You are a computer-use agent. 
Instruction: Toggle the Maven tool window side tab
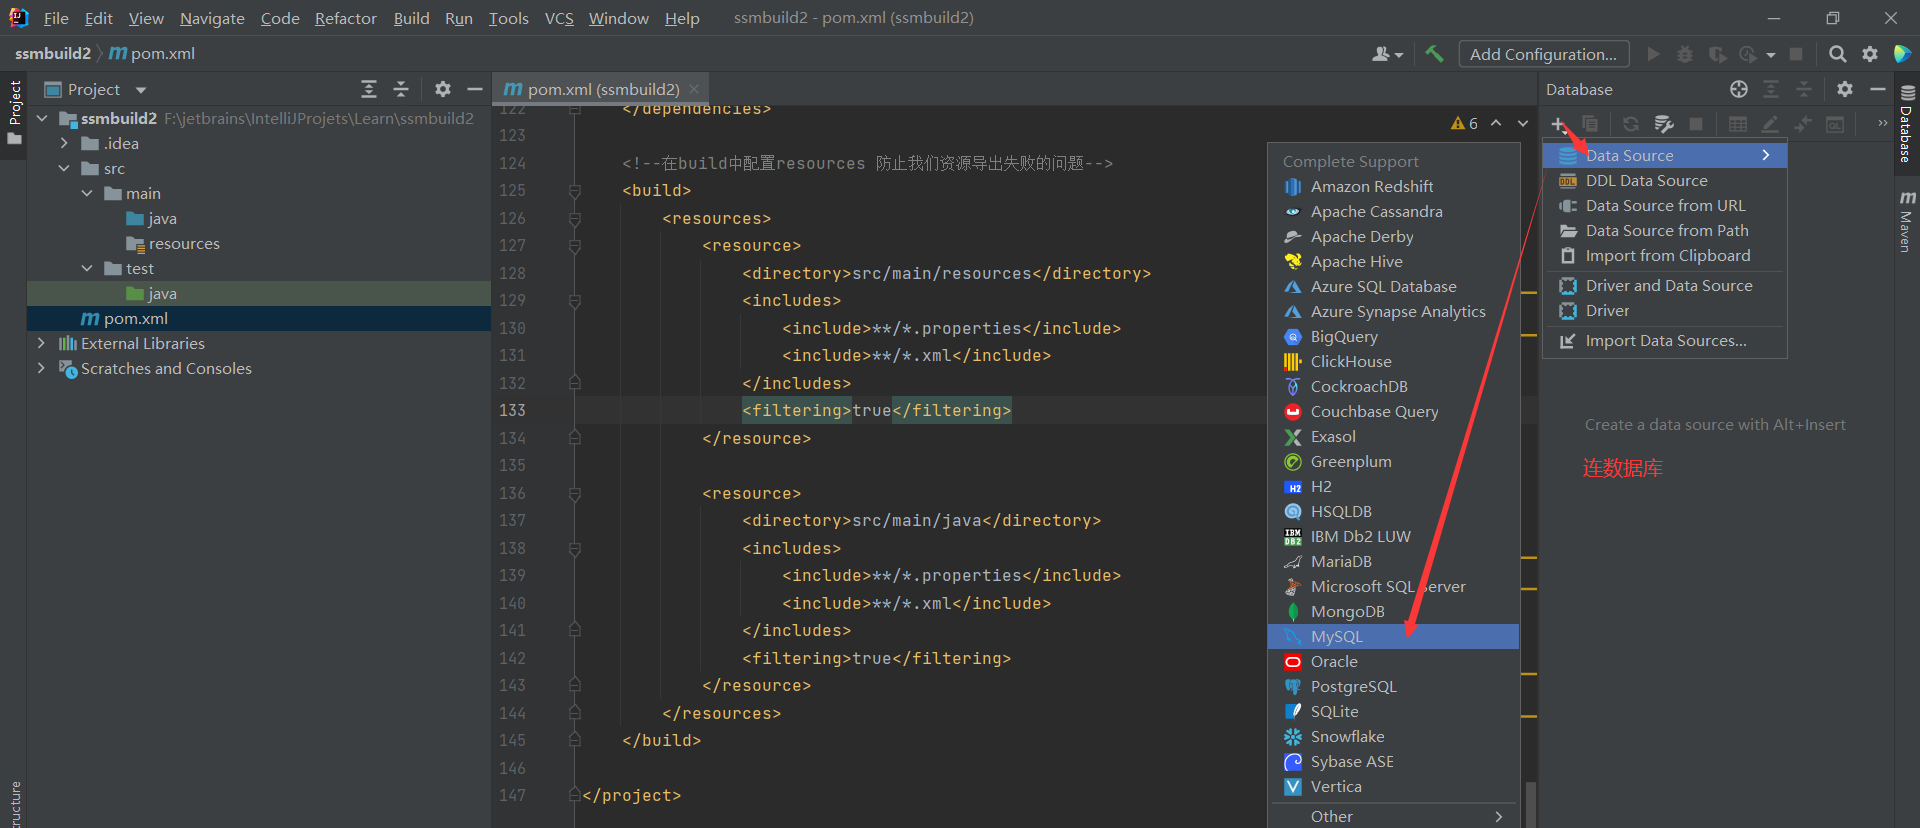pos(1907,221)
